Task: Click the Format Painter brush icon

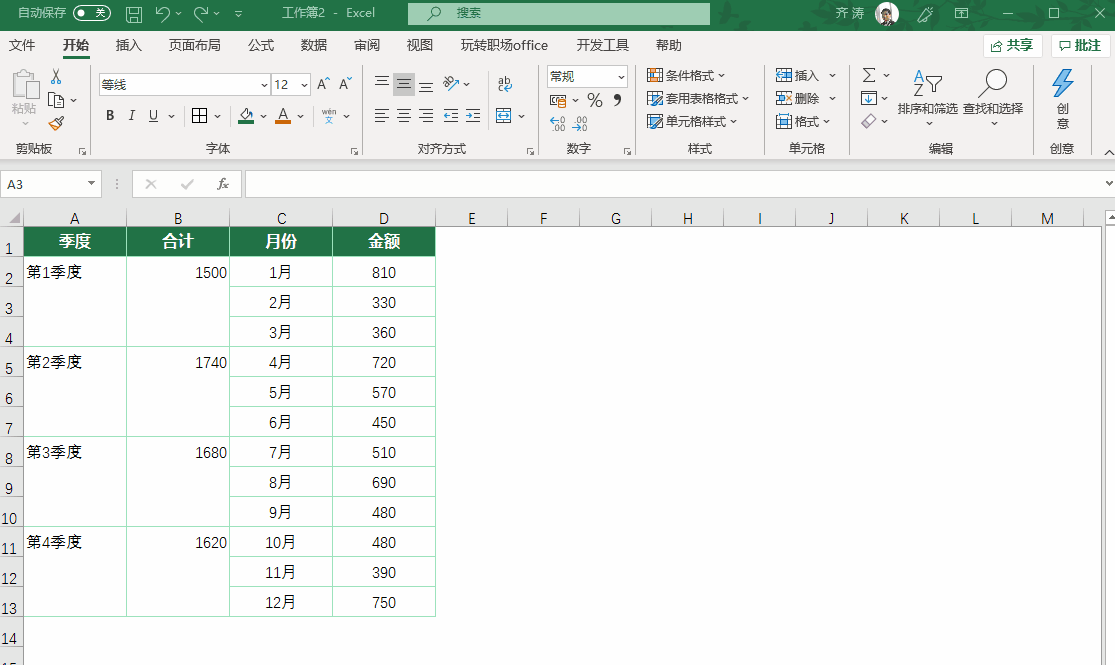Action: pyautogui.click(x=56, y=123)
